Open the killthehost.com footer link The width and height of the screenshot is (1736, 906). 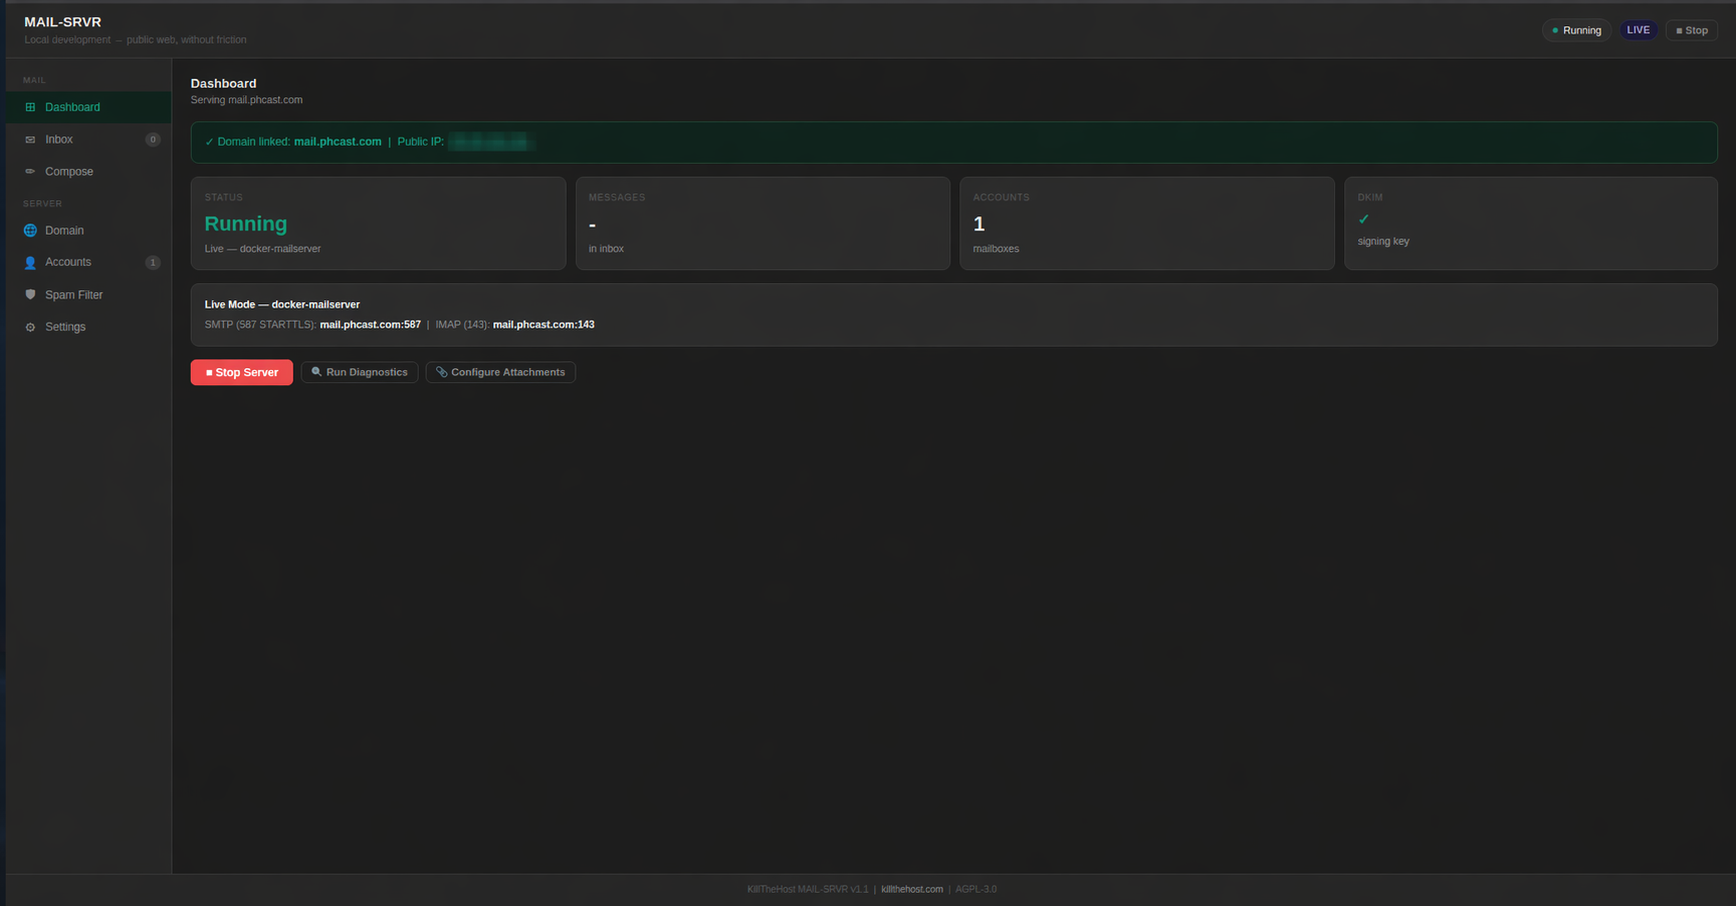911,888
